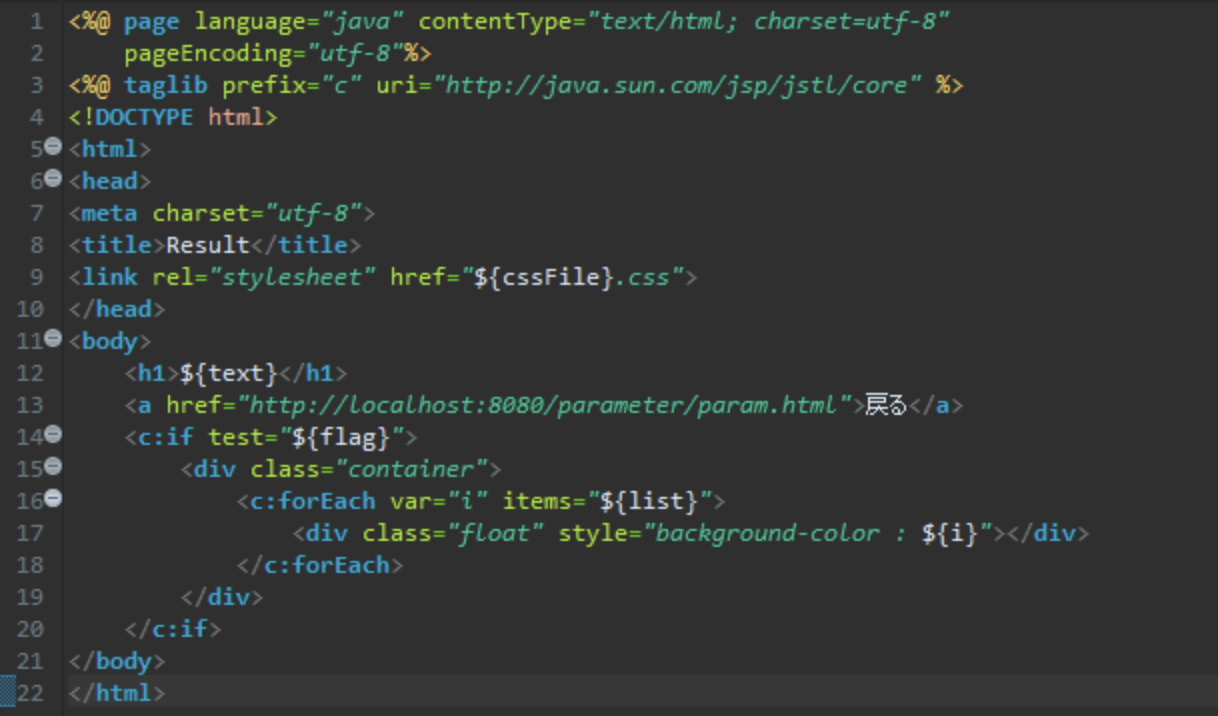The height and width of the screenshot is (716, 1218).
Task: Click line number 1 in the gutter
Action: click(37, 21)
